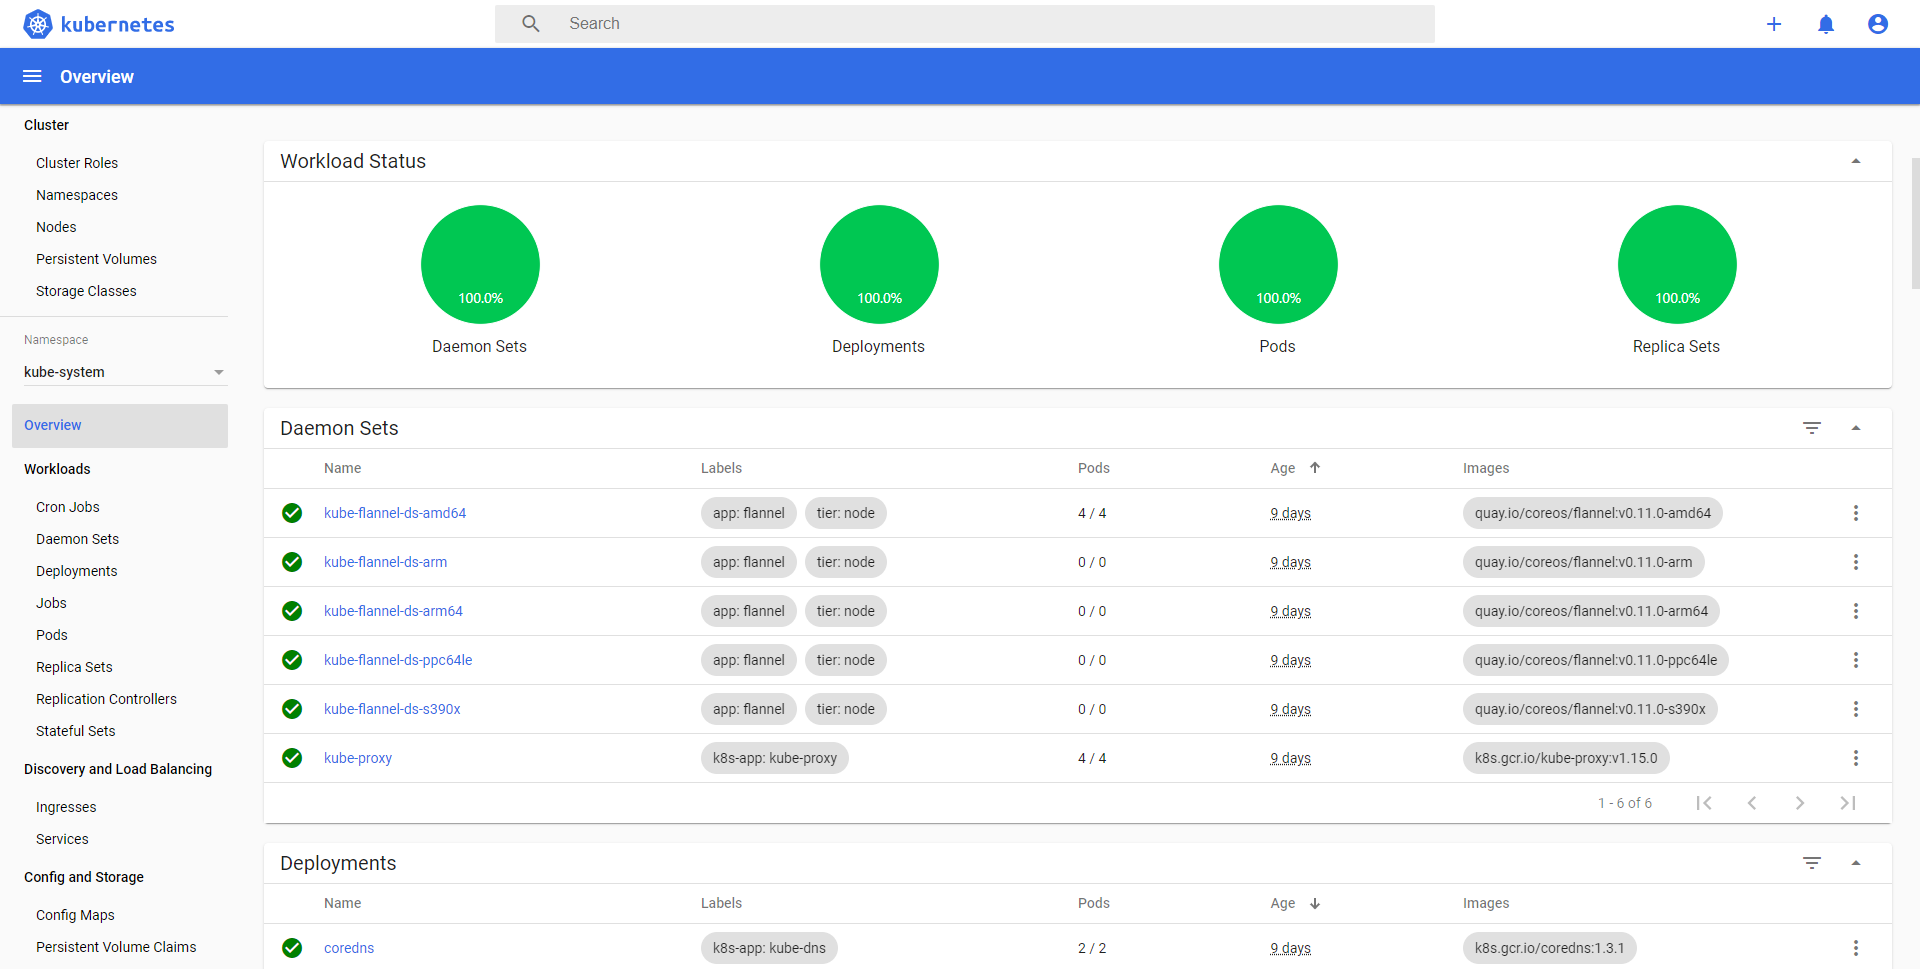Open the hamburger navigation menu
This screenshot has height=969, width=1920.
click(x=32, y=77)
